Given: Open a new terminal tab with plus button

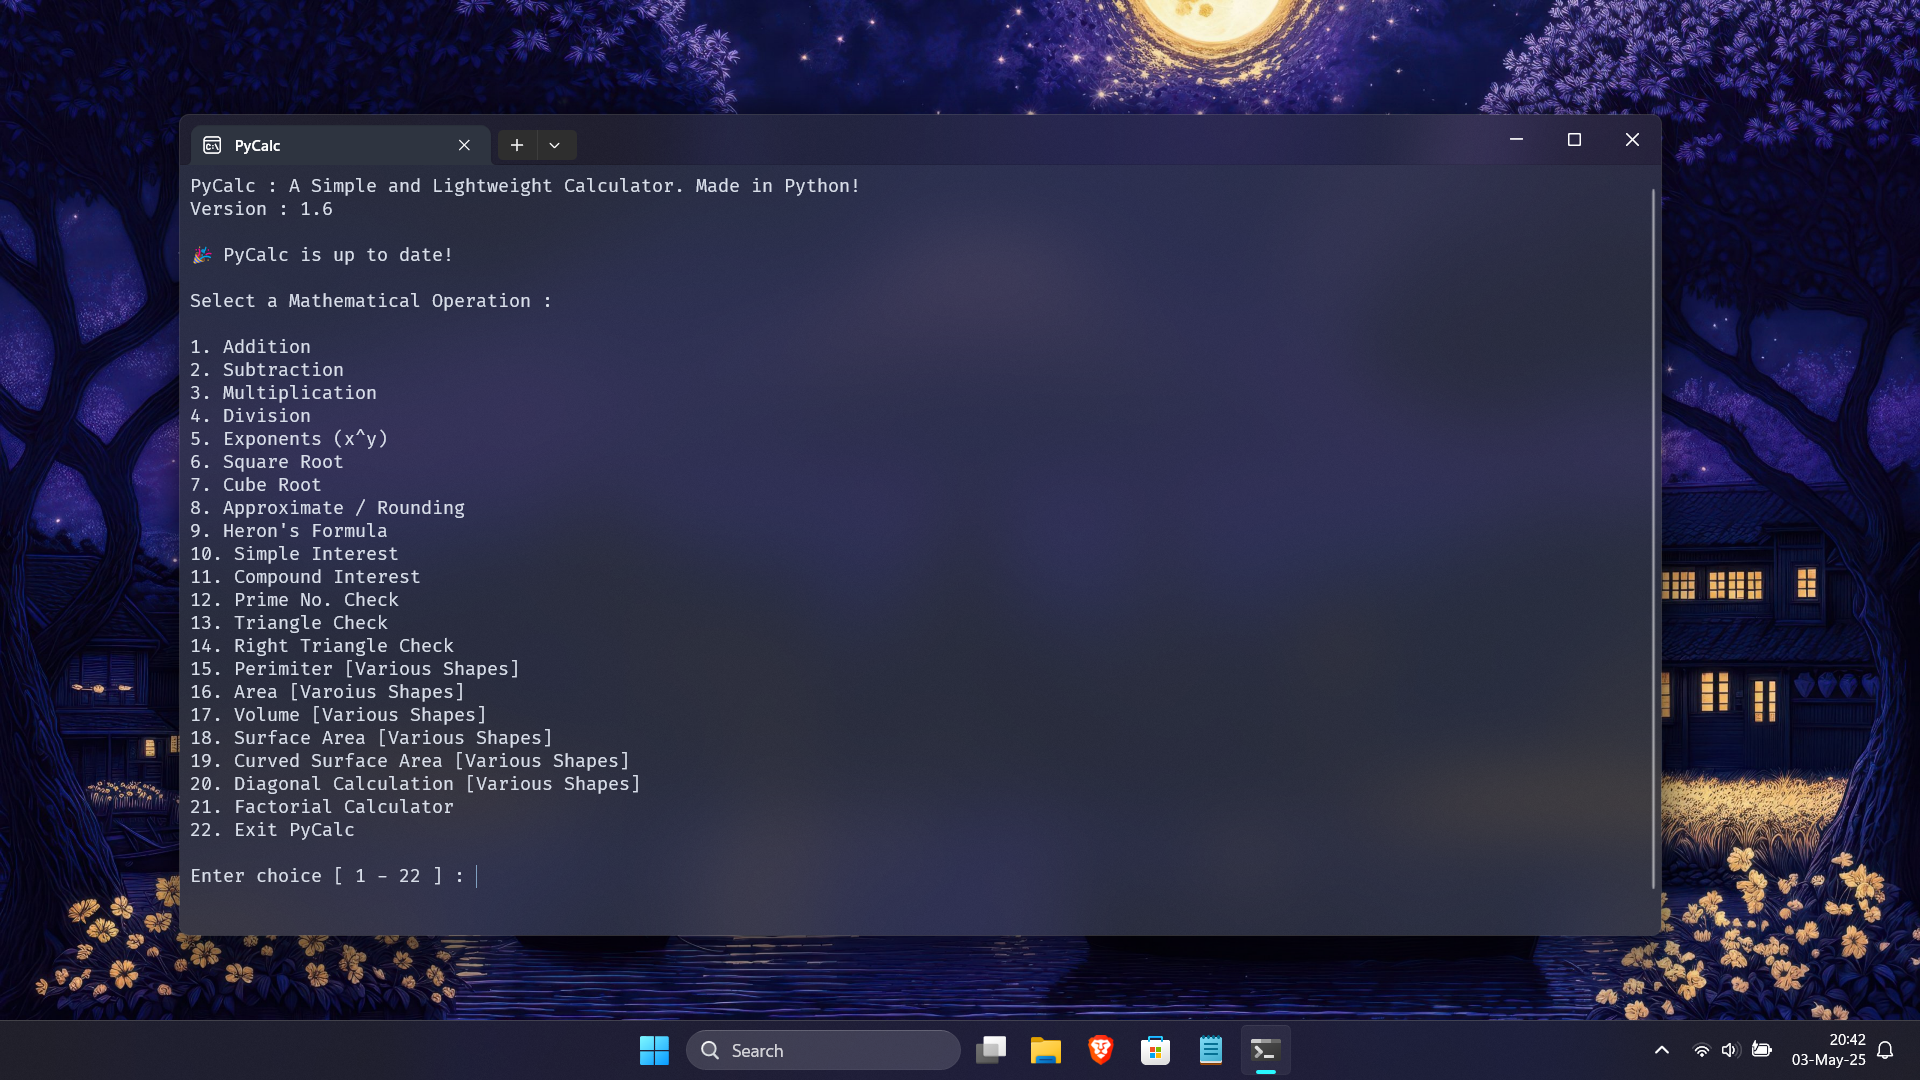Looking at the screenshot, I should pyautogui.click(x=516, y=145).
